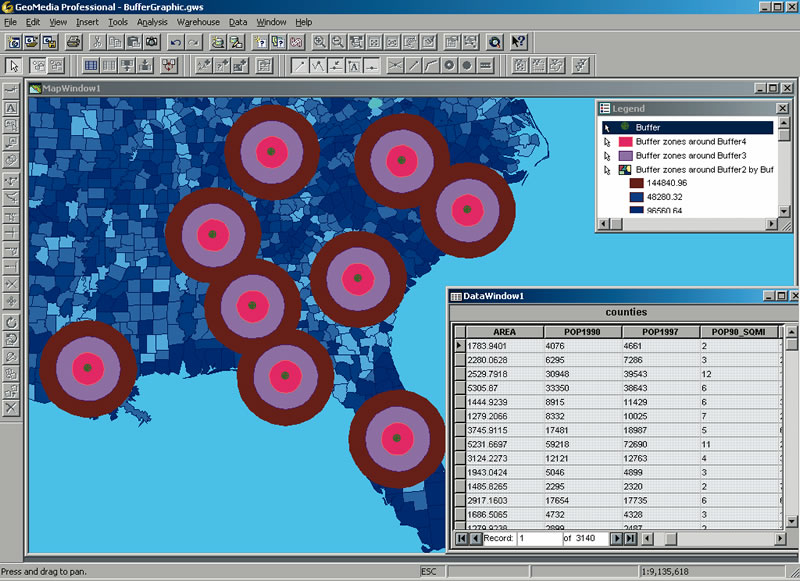800x581 pixels.
Task: Select the Insert Text tool in left toolbar
Action: (x=11, y=108)
